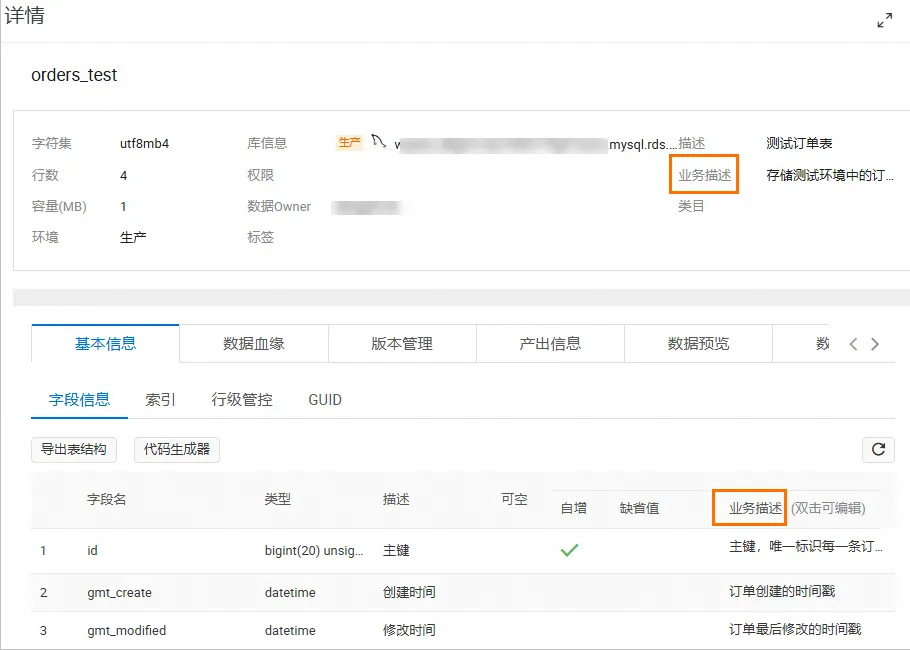Click the 字段名 column header
Viewport: 910px width, 650px height.
tap(107, 499)
